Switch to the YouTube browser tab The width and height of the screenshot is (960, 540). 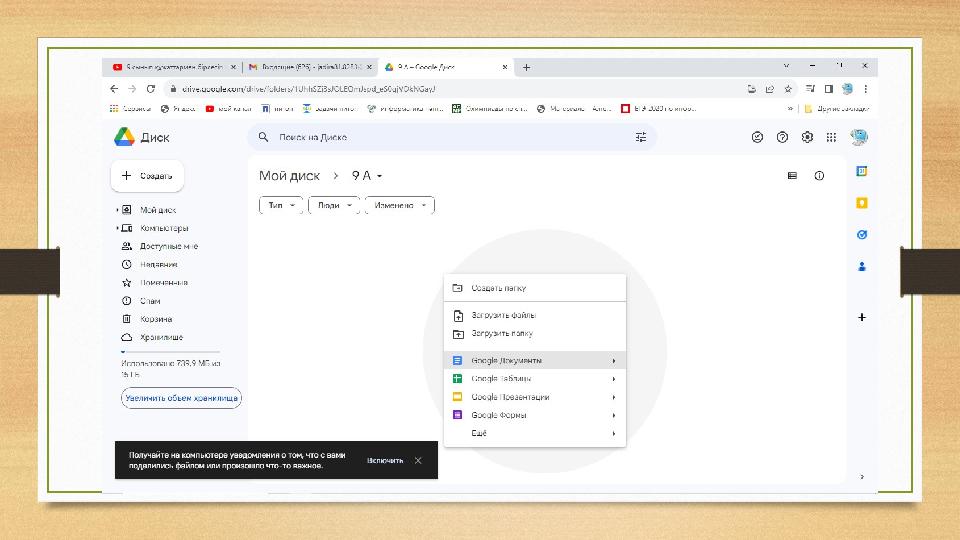pos(174,67)
